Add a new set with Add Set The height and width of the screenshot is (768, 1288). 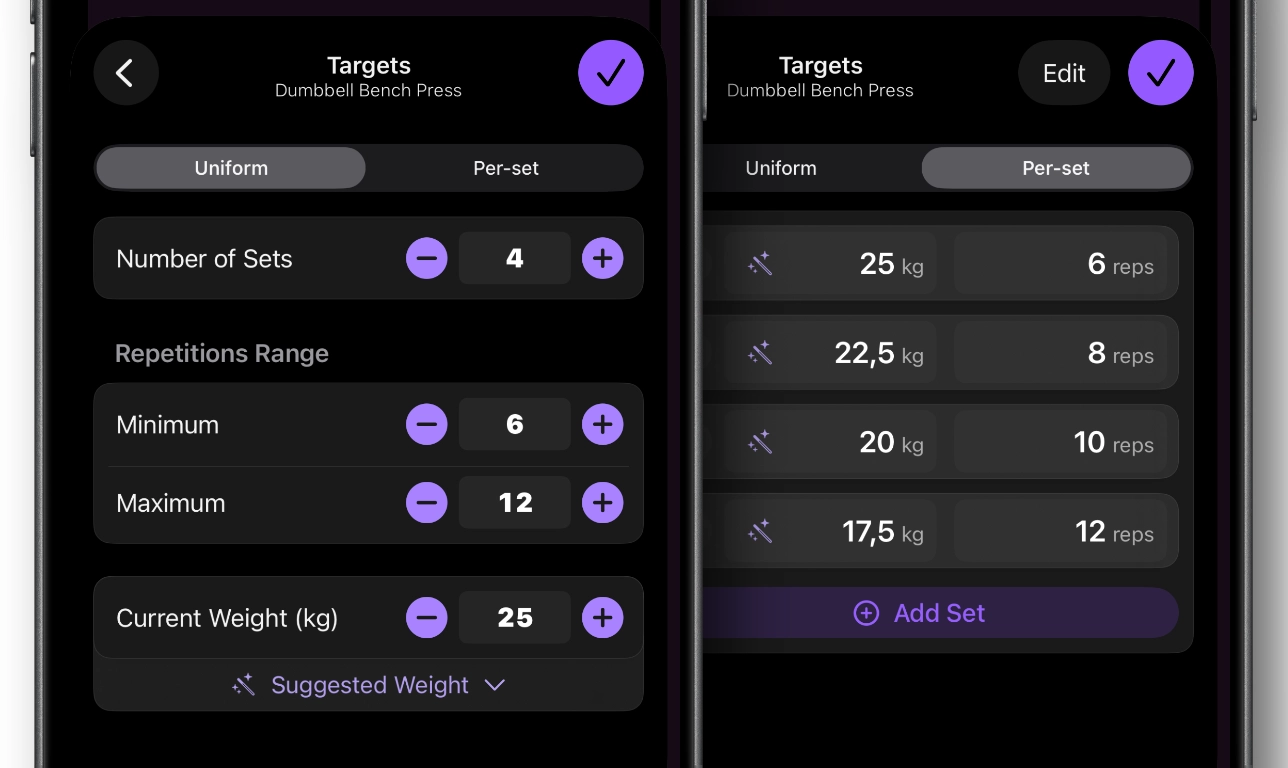click(x=918, y=613)
